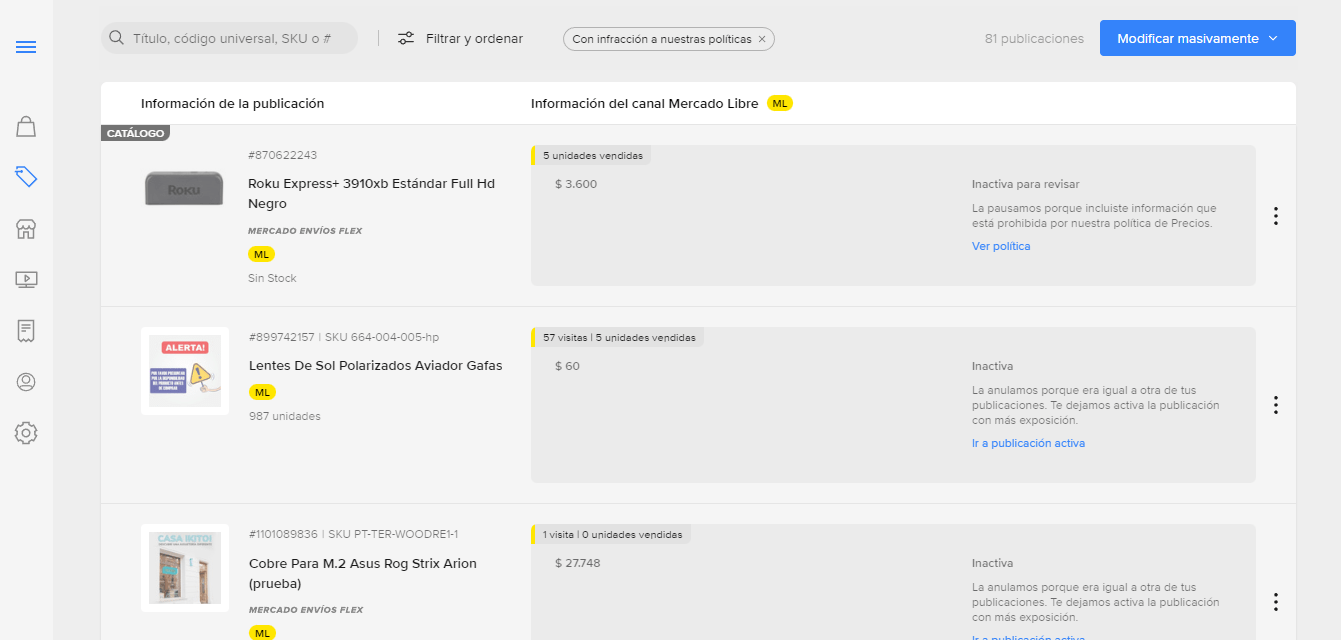Click price $ 60

pyautogui.click(x=567, y=366)
